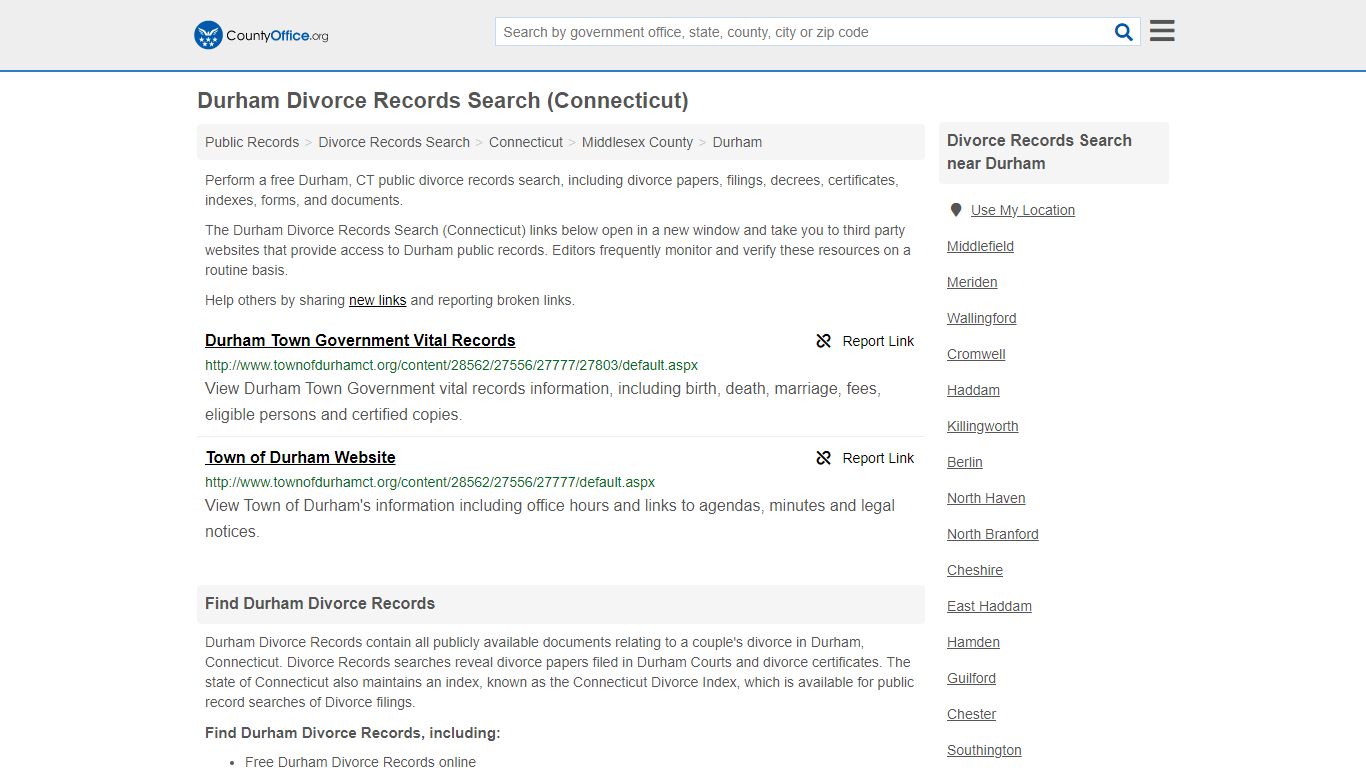The image size is (1366, 768).
Task: Select the Durham breadcrumb
Action: point(737,142)
